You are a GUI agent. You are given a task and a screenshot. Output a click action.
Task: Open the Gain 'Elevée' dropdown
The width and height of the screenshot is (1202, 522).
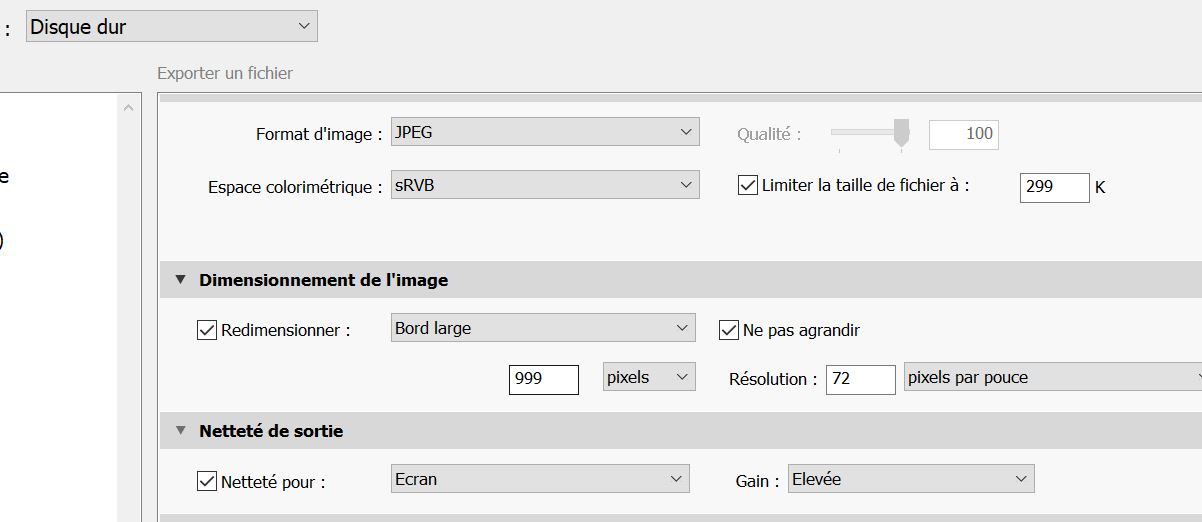910,479
